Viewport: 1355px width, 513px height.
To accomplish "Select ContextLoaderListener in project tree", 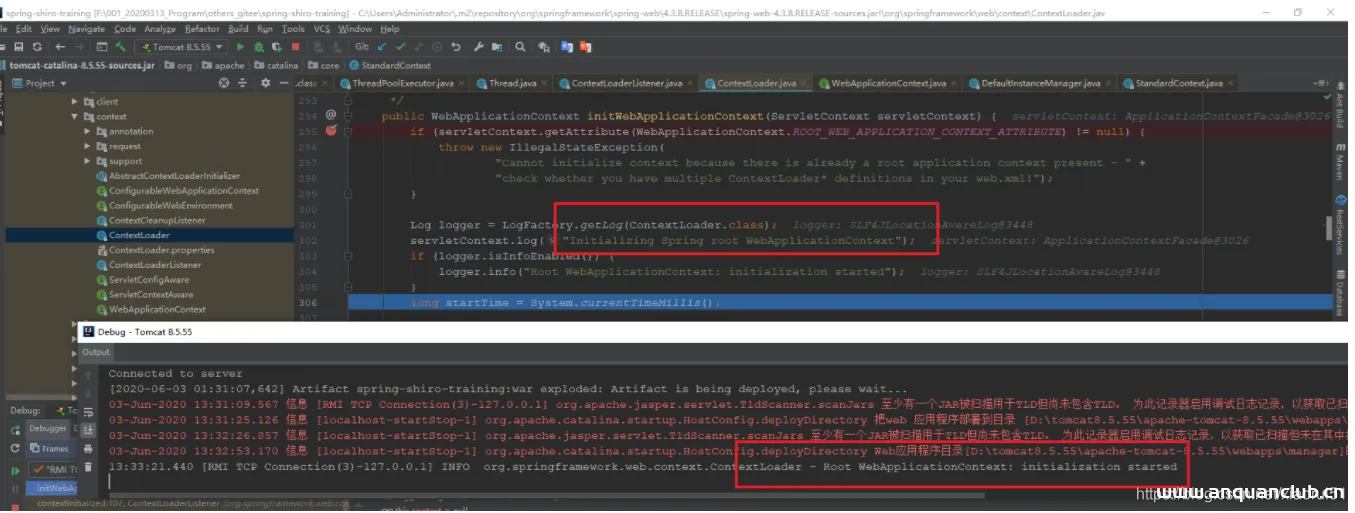I will coord(154,265).
